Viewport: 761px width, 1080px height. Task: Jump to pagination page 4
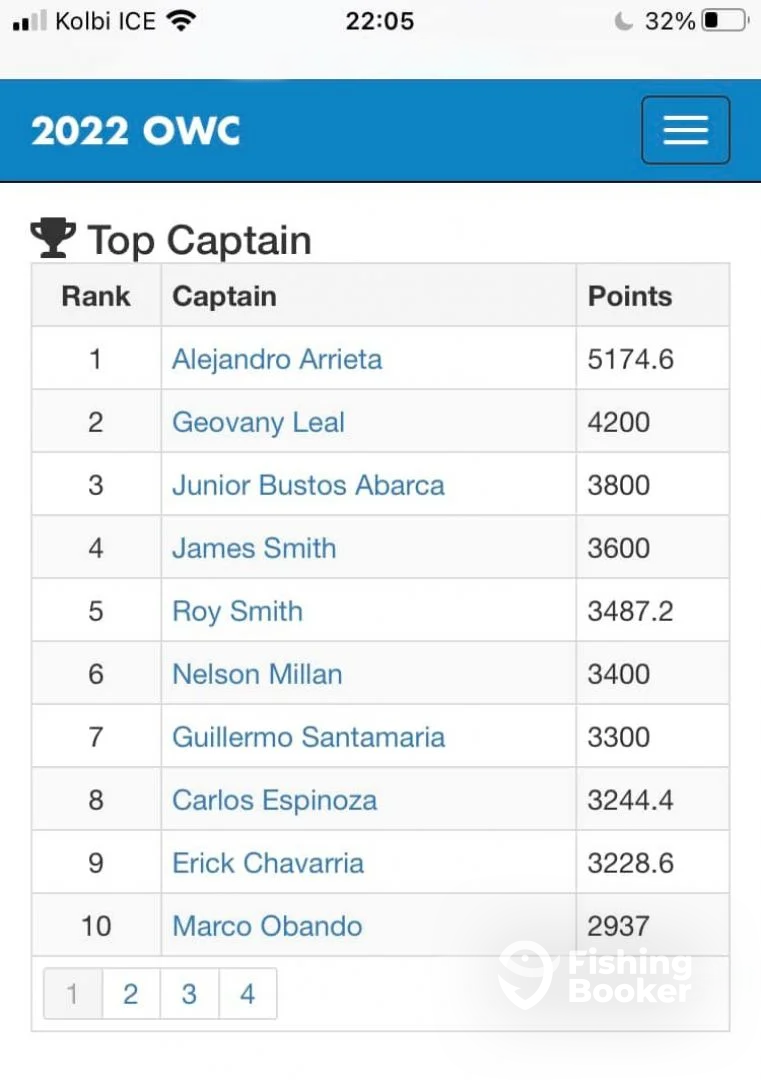coord(247,994)
